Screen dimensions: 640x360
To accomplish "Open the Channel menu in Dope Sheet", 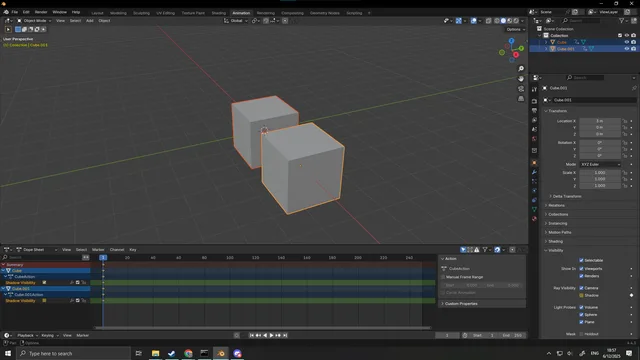I will [117, 250].
